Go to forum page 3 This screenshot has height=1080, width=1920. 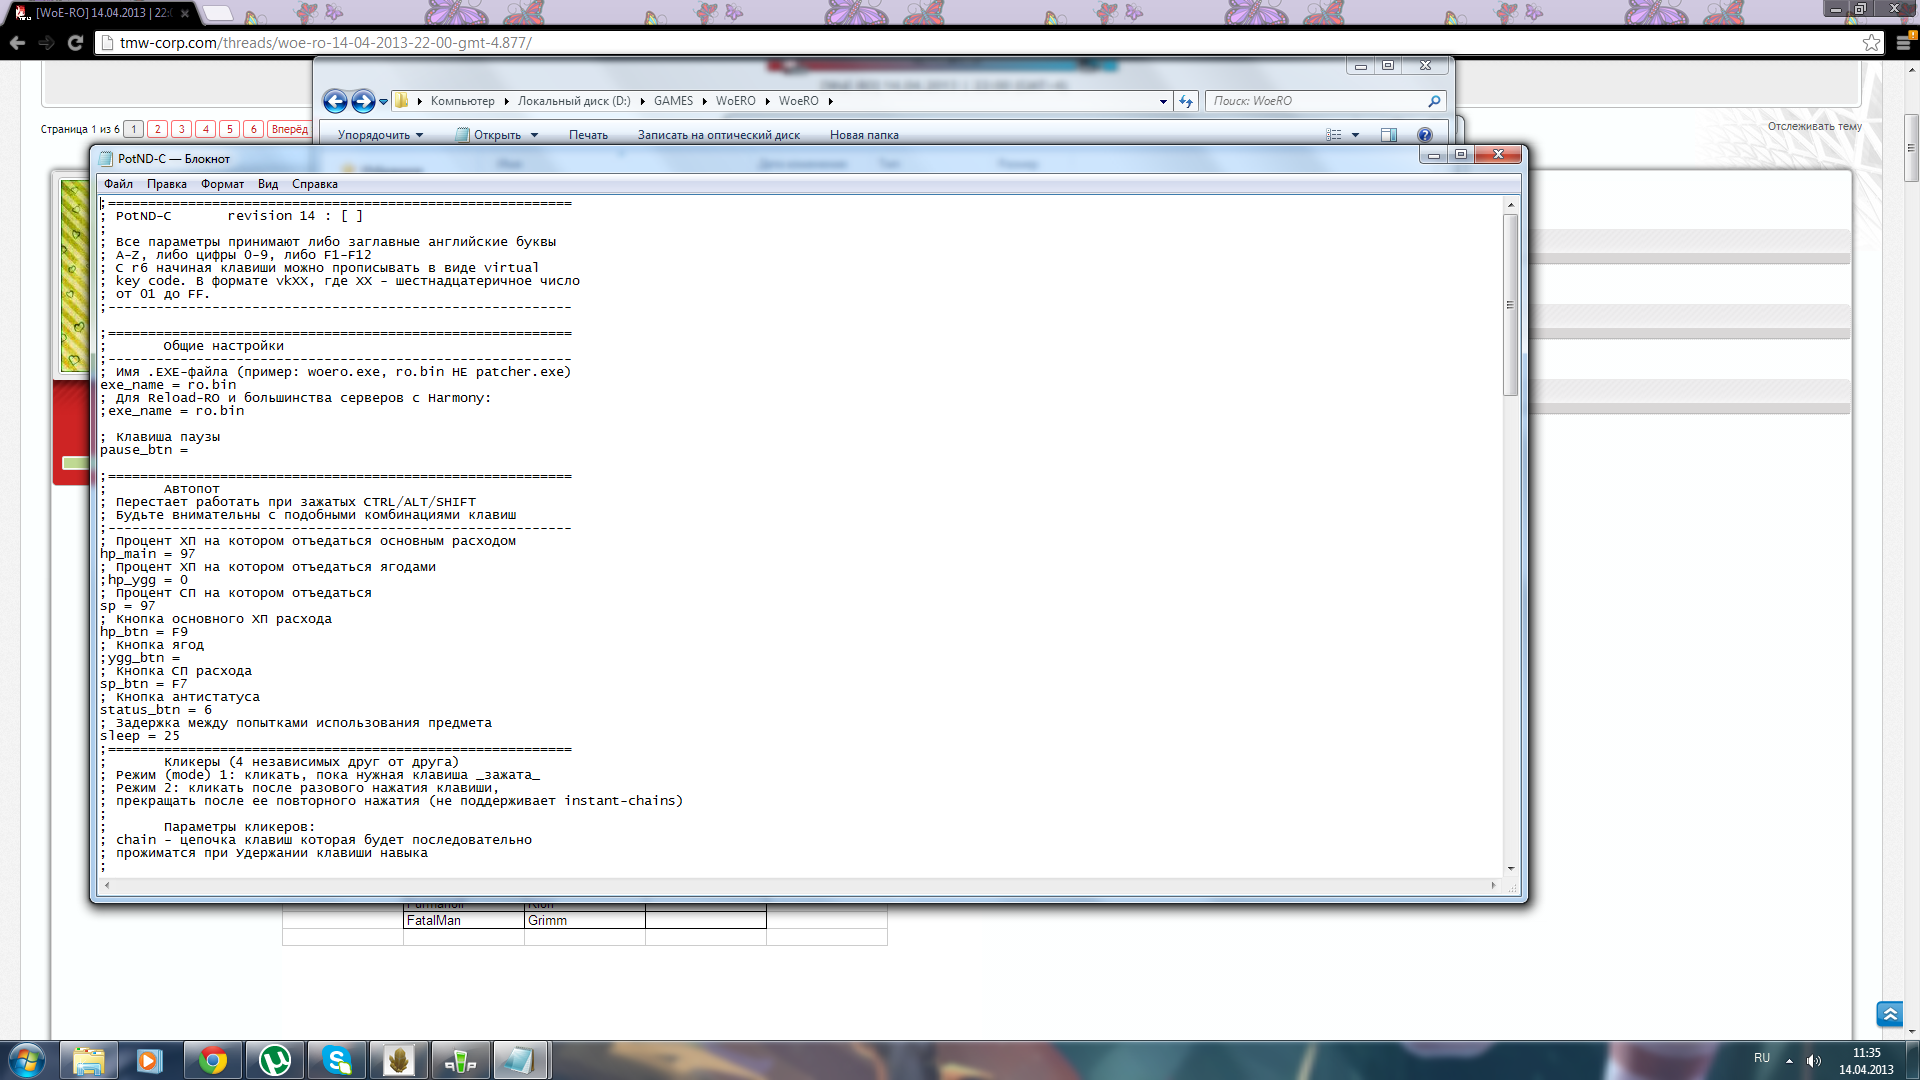pos(181,129)
